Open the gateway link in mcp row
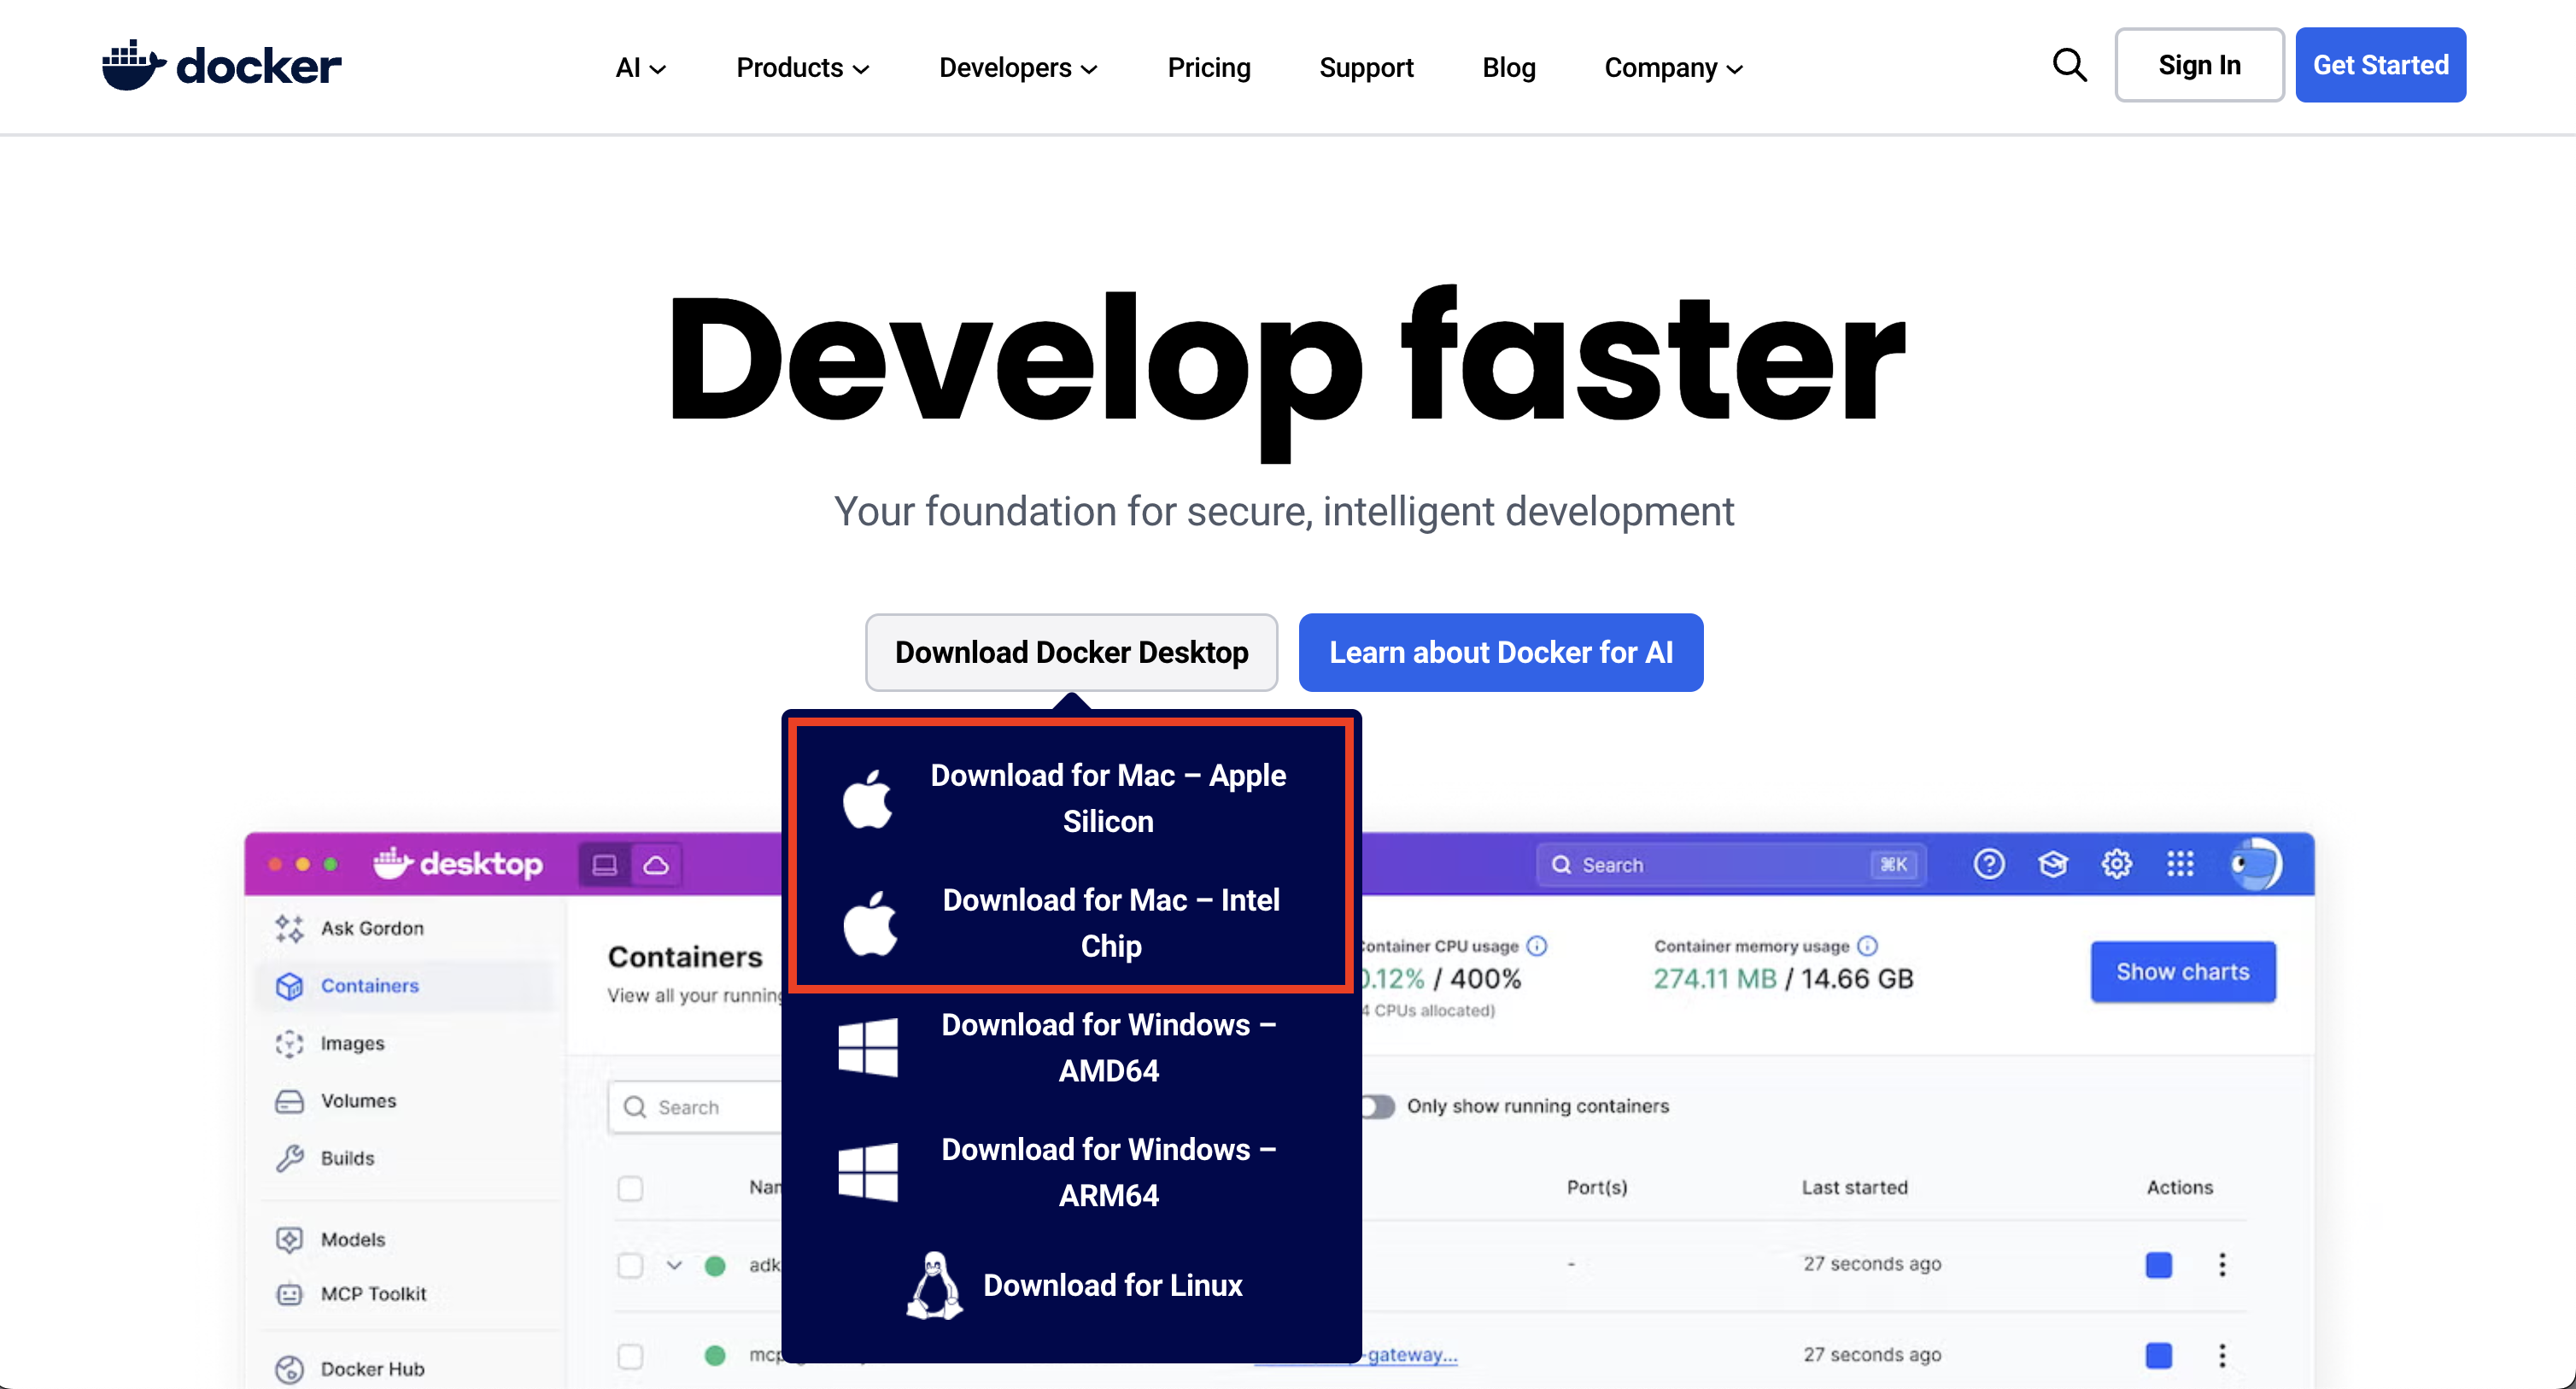The width and height of the screenshot is (2576, 1389). point(1410,1355)
